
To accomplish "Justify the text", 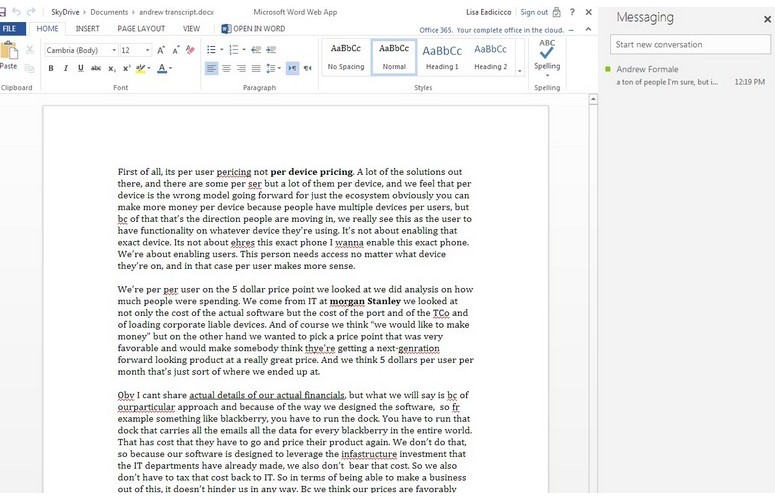I will (256, 68).
